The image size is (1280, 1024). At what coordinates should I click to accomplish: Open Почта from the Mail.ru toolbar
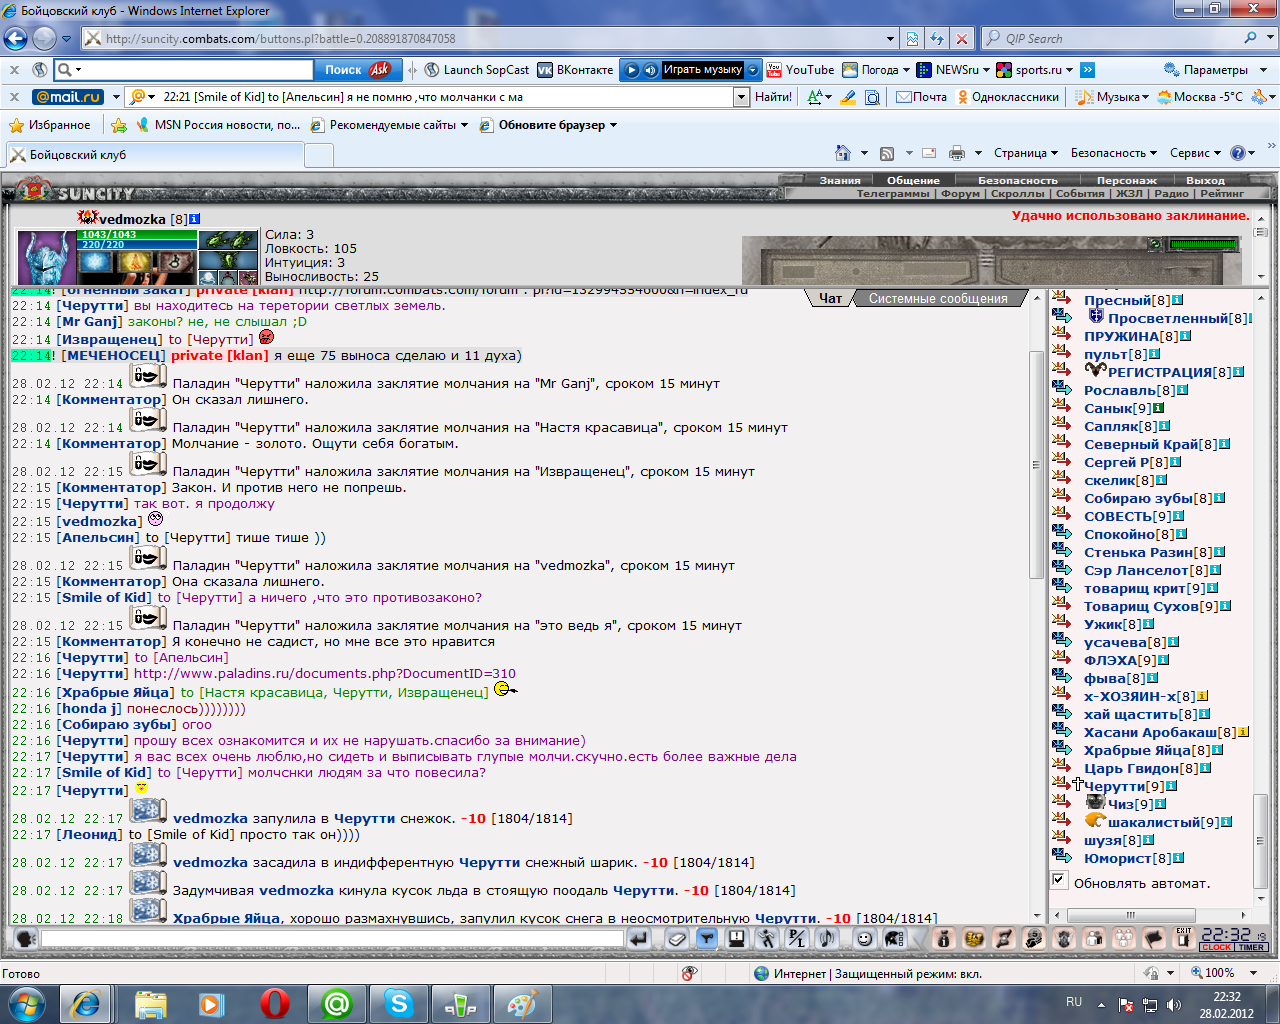[x=921, y=97]
